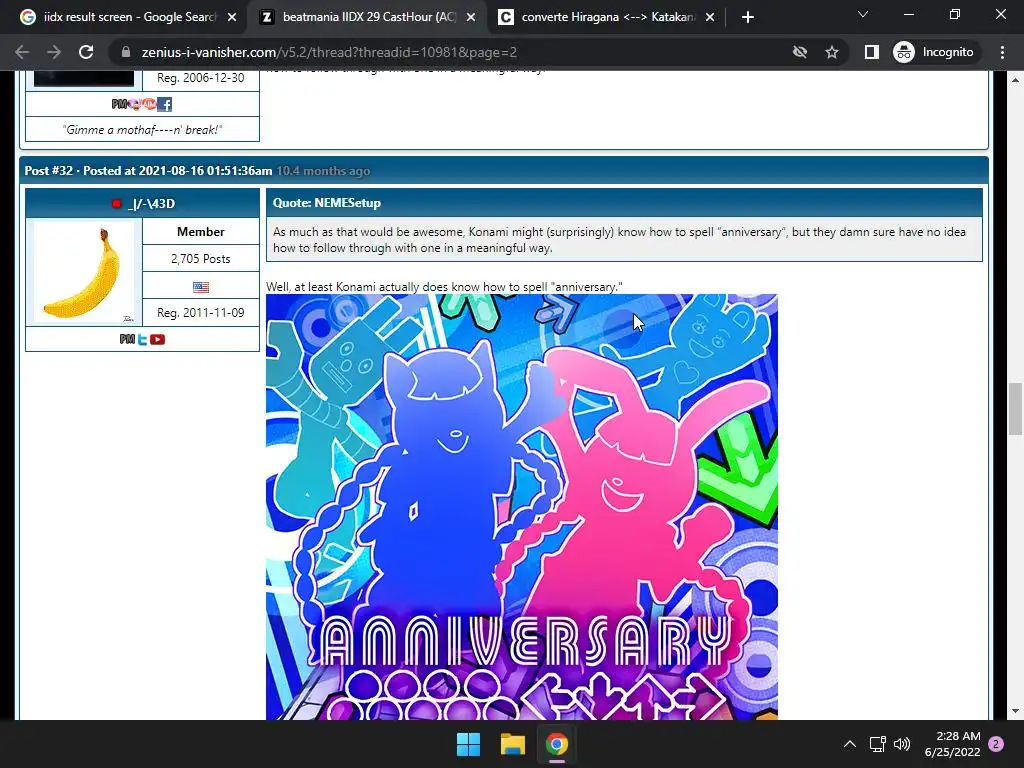Reload the page with the refresh button
Image resolution: width=1024 pixels, height=768 pixels.
coord(86,52)
